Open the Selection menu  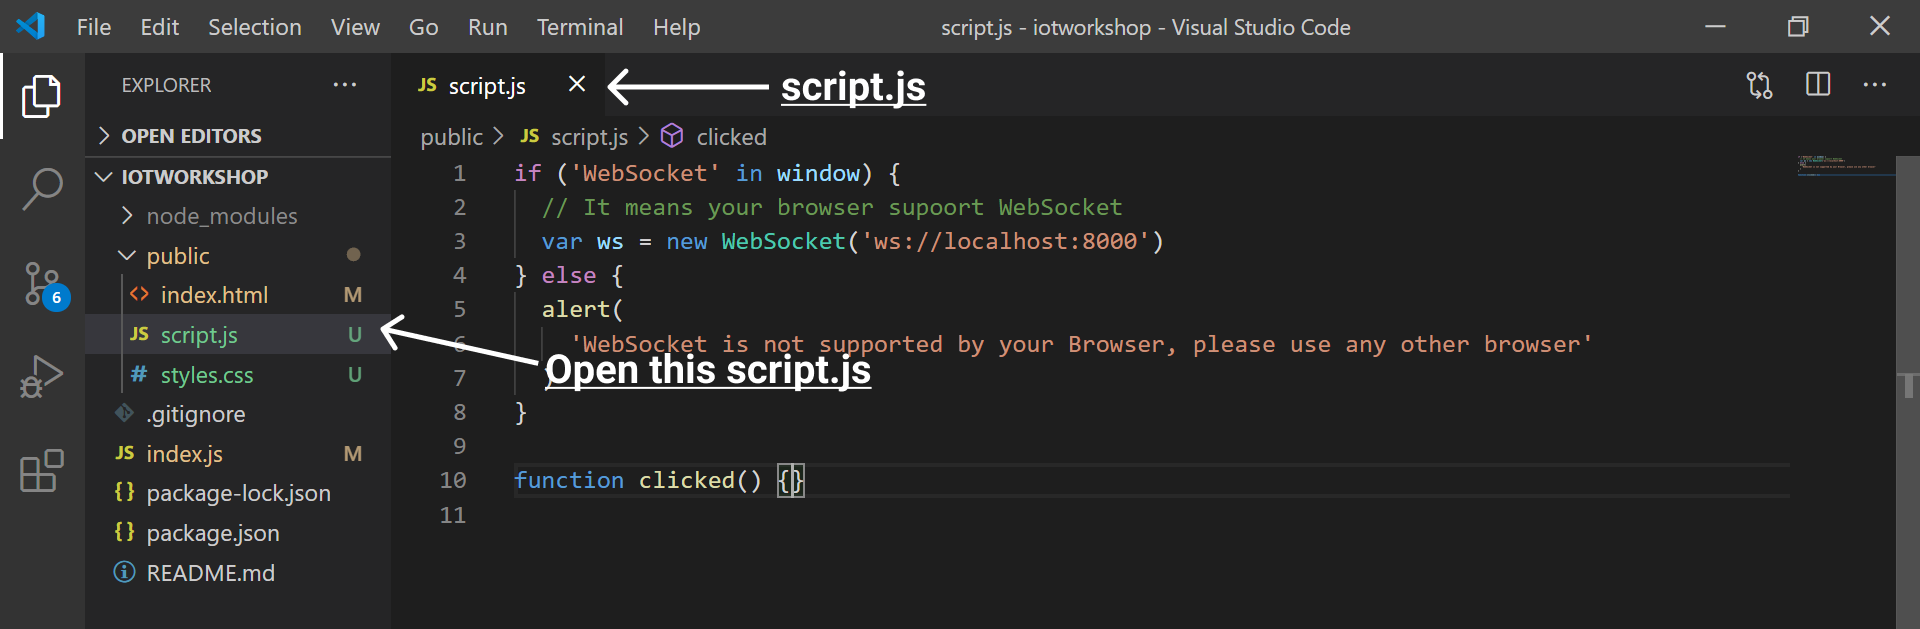pyautogui.click(x=255, y=27)
